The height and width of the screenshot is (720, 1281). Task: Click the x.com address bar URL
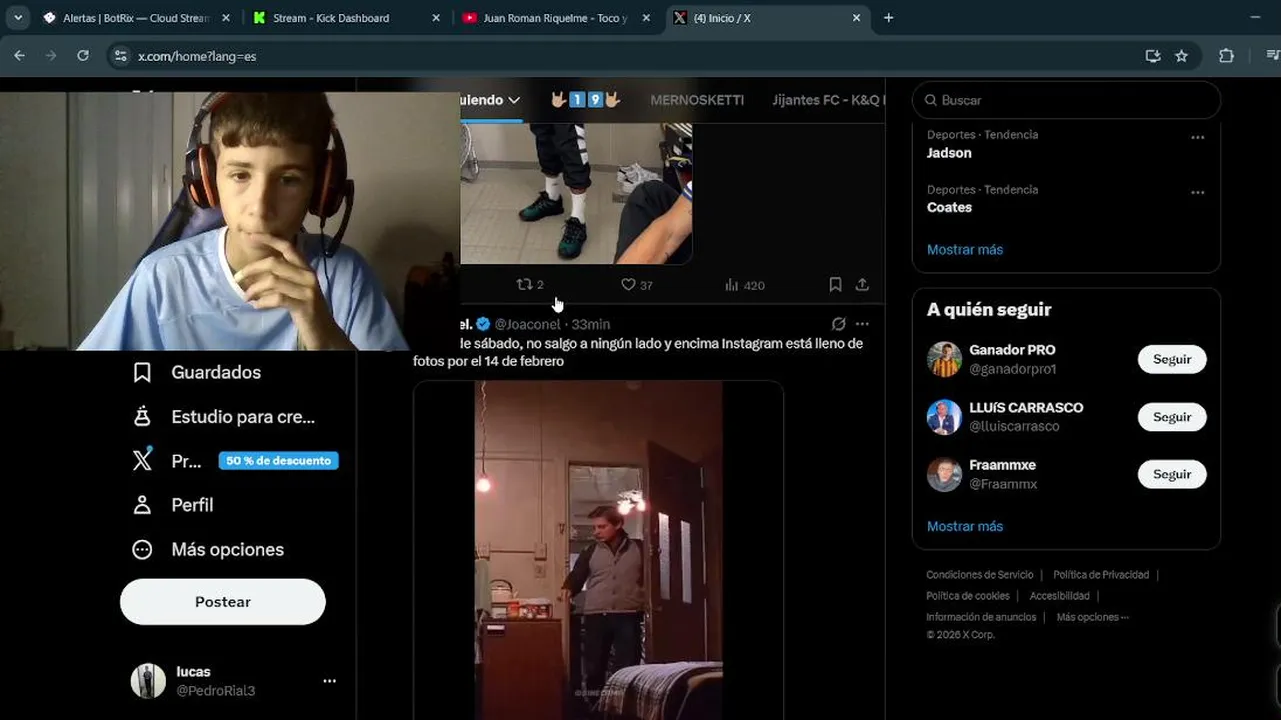(197, 56)
